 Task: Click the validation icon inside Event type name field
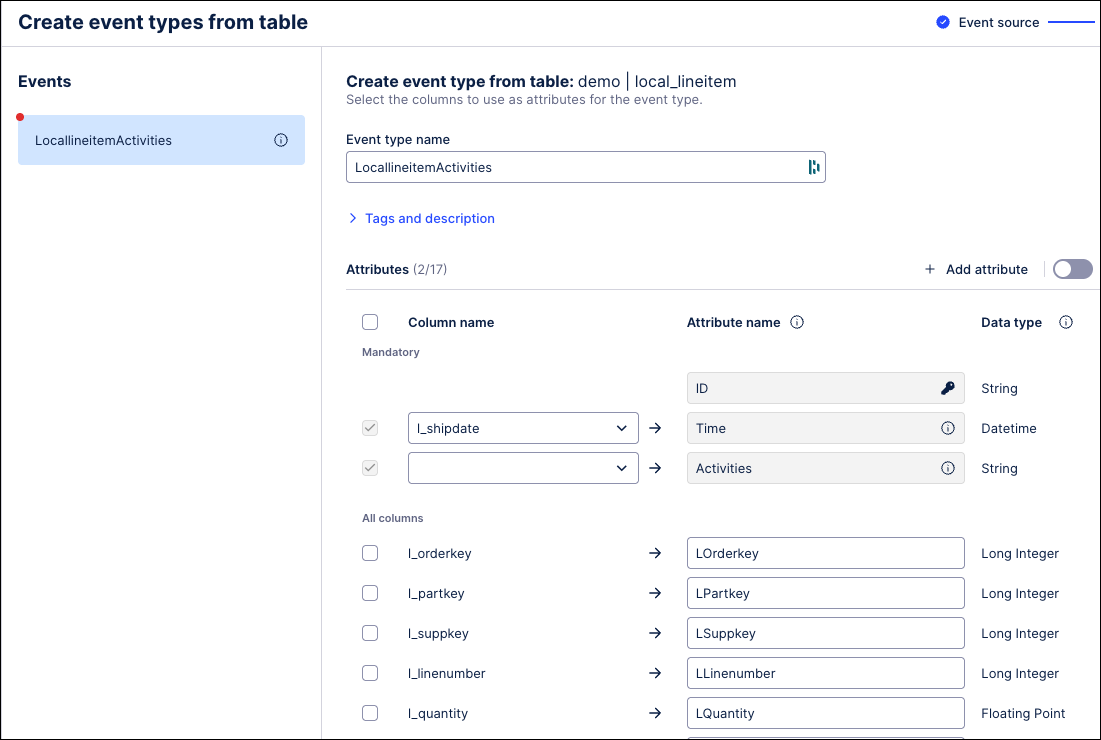812,167
